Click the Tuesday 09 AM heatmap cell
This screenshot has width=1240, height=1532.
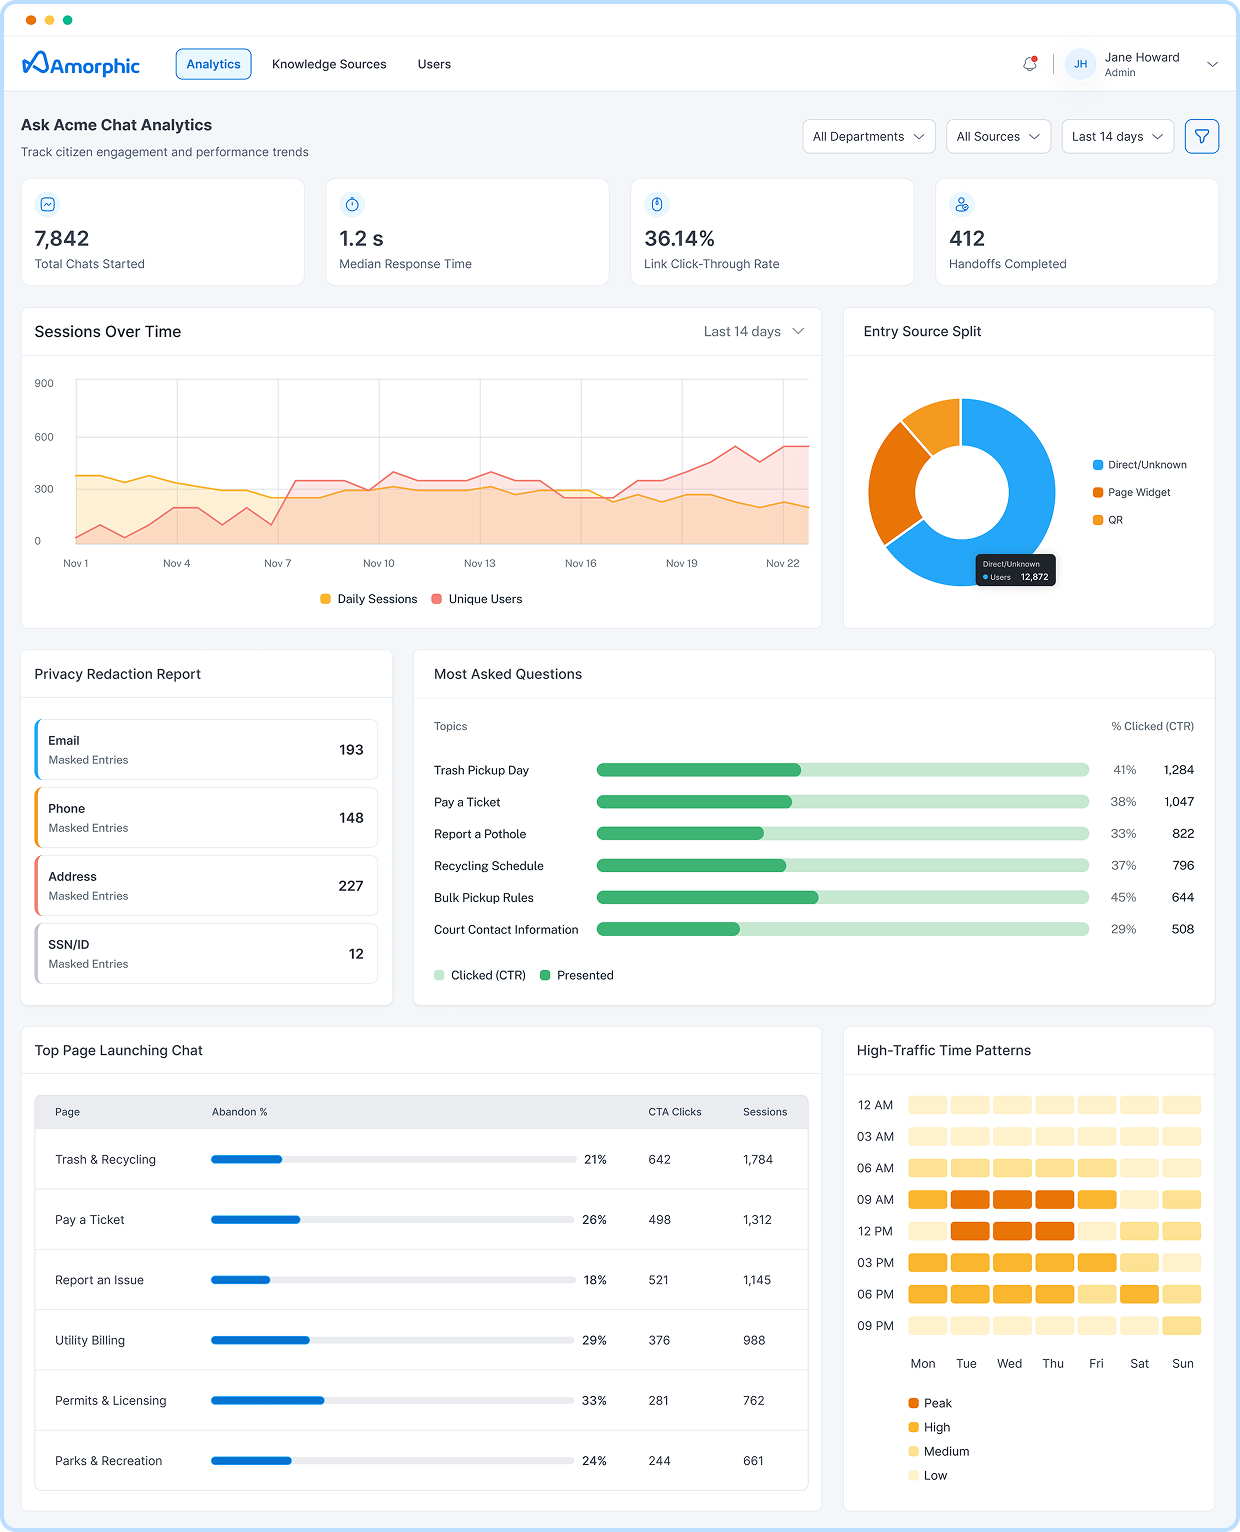969,1200
